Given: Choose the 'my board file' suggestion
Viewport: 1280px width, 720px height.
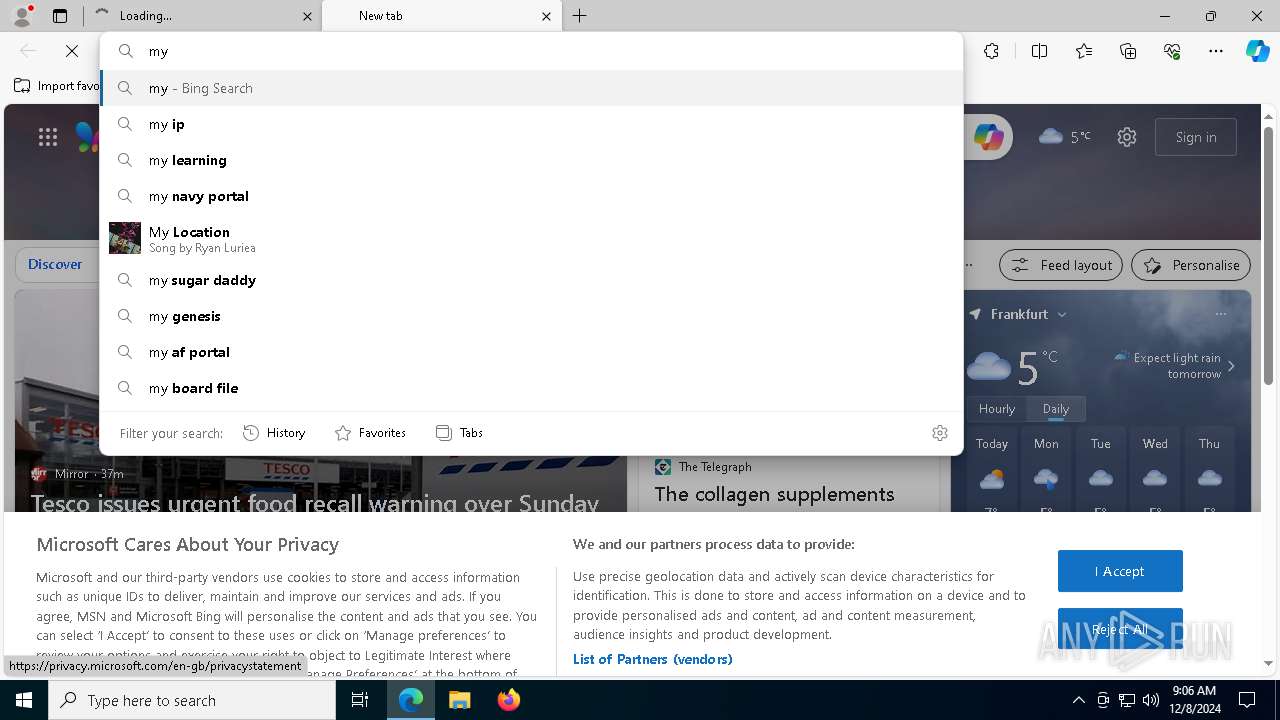Looking at the screenshot, I should [532, 388].
